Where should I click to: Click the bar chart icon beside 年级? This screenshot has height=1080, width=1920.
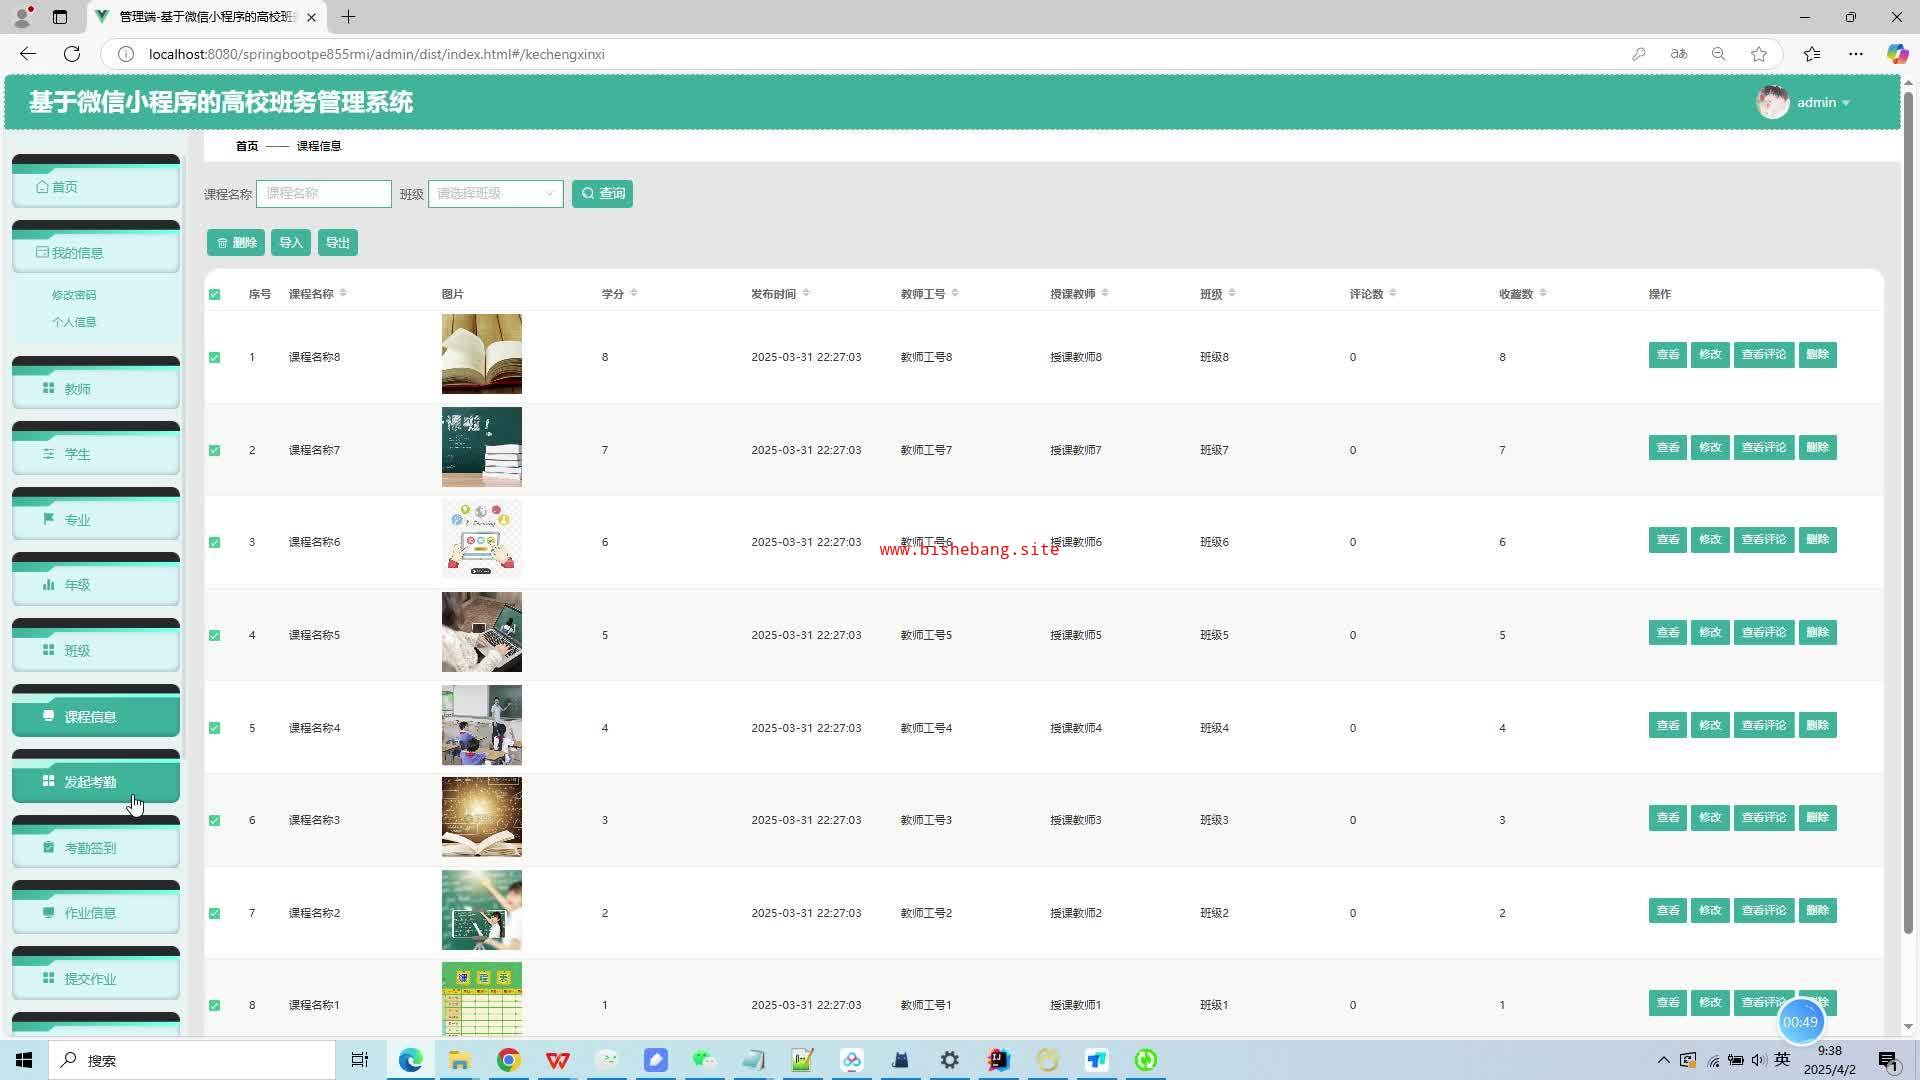[x=48, y=585]
